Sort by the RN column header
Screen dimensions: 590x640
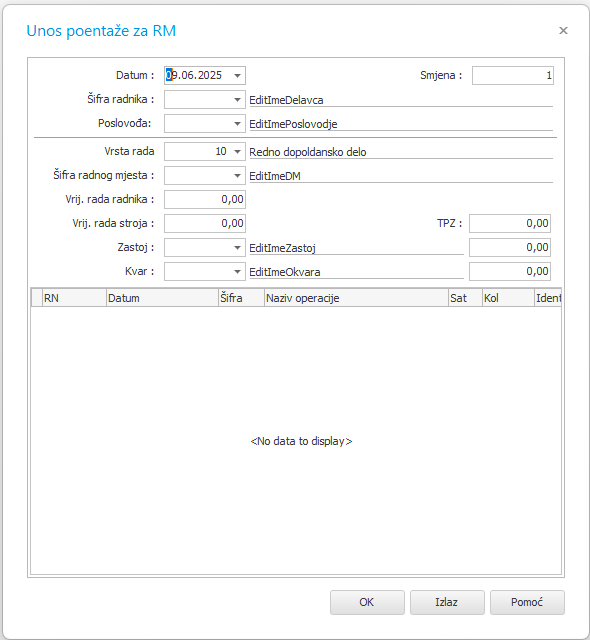click(74, 298)
